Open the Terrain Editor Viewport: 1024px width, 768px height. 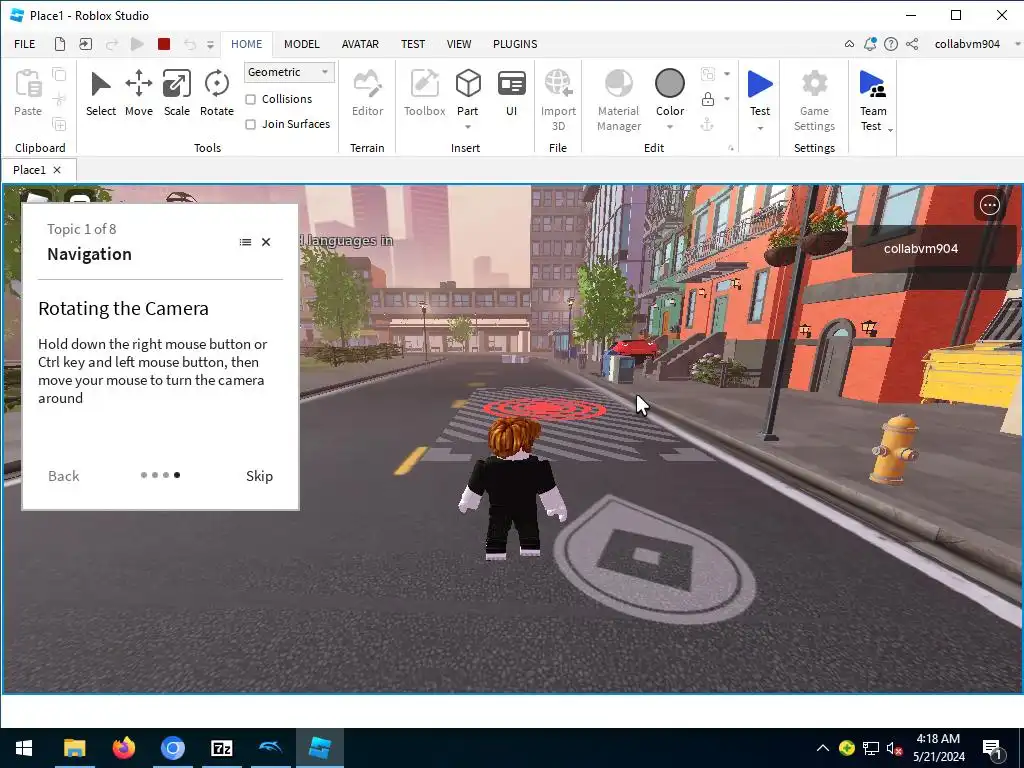coord(368,94)
